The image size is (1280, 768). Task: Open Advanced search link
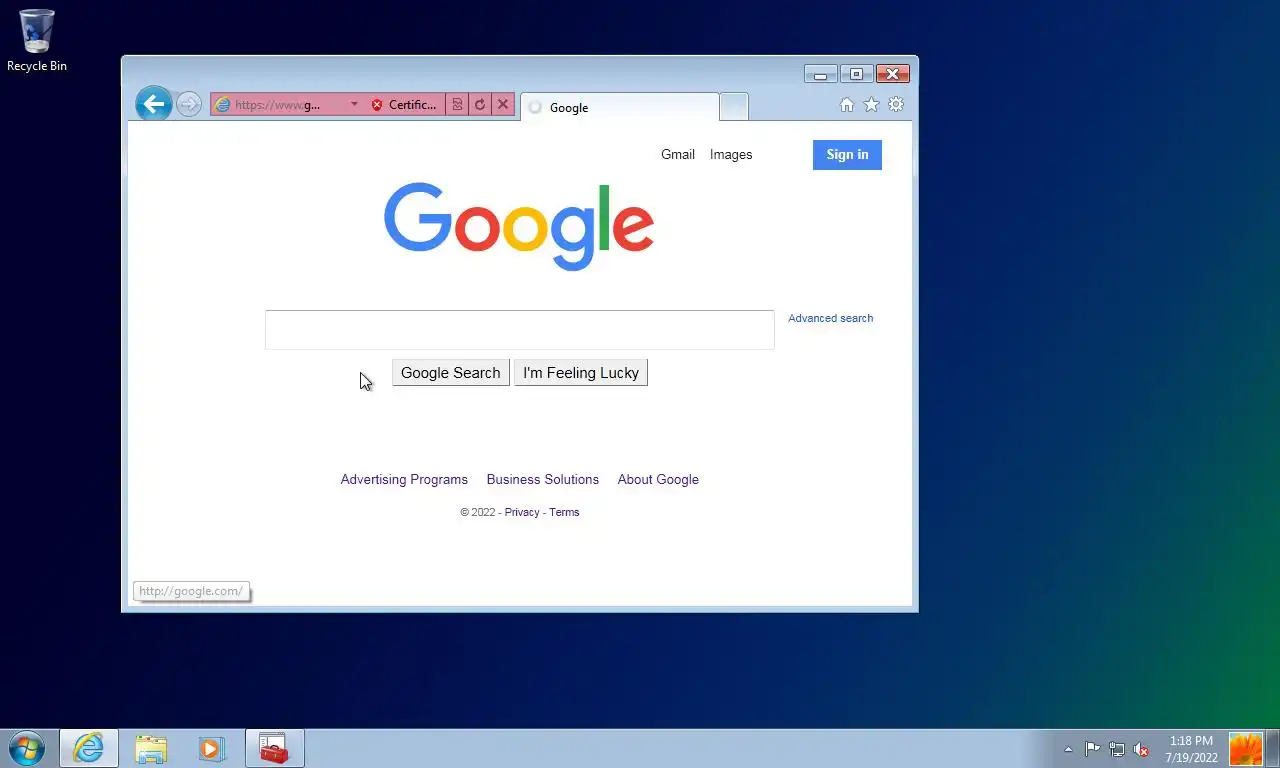pyautogui.click(x=831, y=318)
